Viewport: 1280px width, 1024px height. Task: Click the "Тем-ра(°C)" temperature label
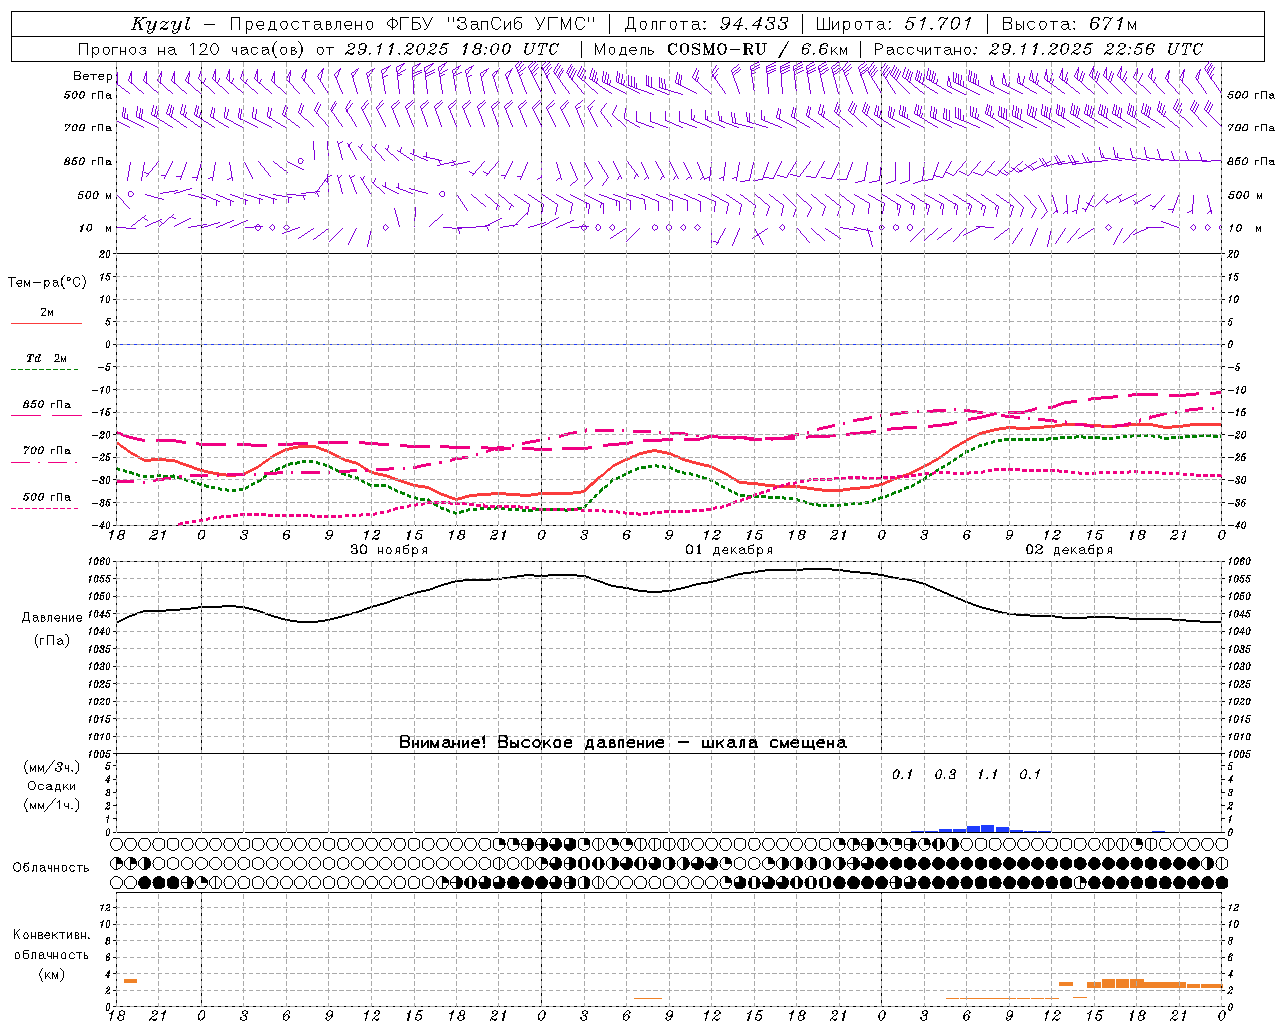[x=47, y=283]
